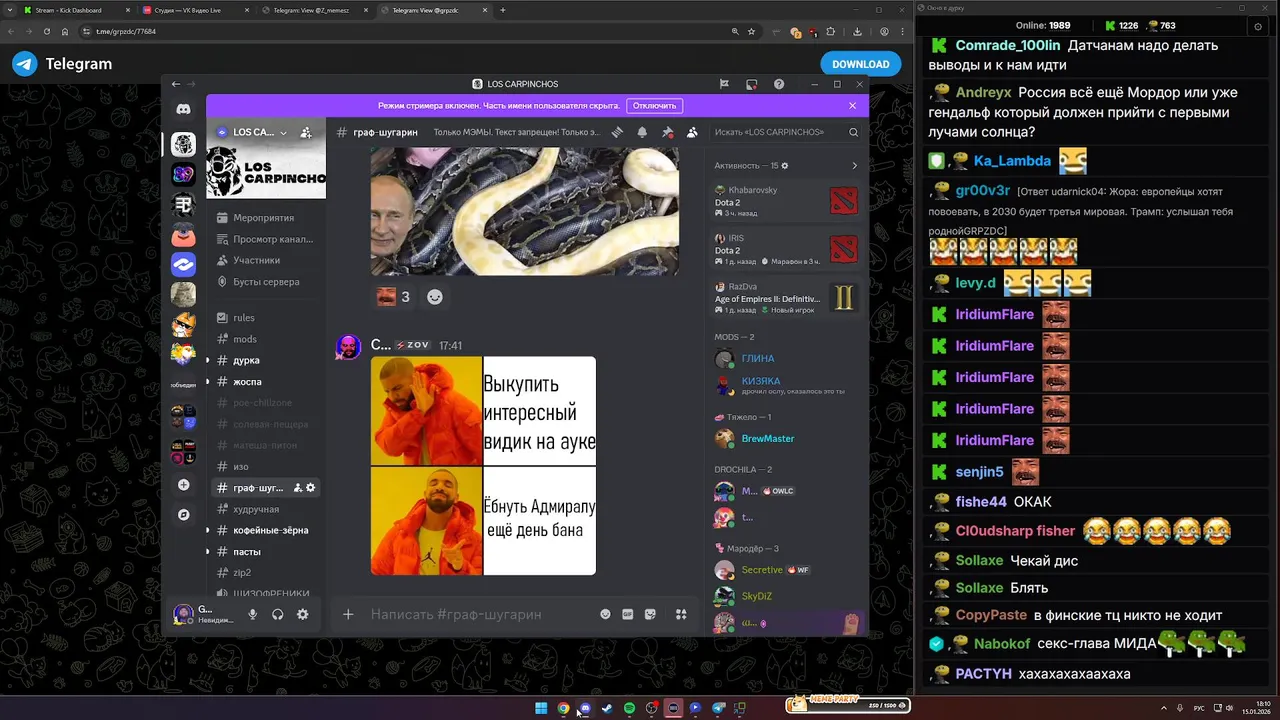Open the snake photo attachment
This screenshot has width=1280, height=720.
tap(524, 211)
